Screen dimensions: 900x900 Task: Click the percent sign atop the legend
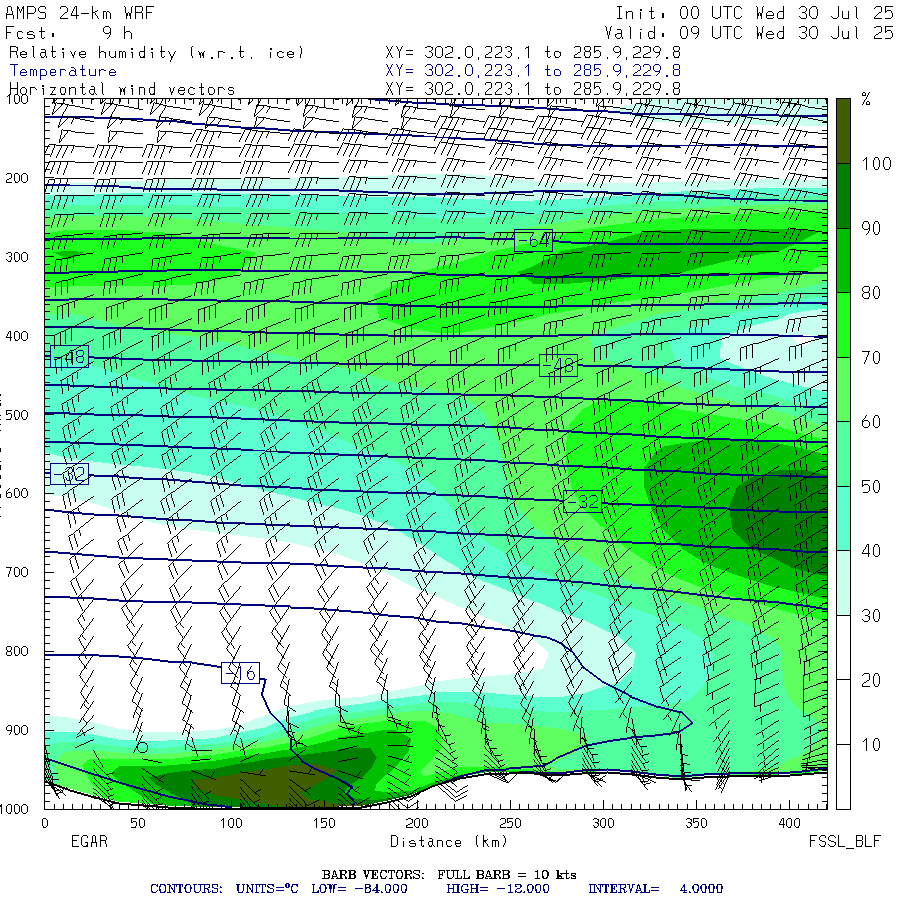pyautogui.click(x=866, y=99)
